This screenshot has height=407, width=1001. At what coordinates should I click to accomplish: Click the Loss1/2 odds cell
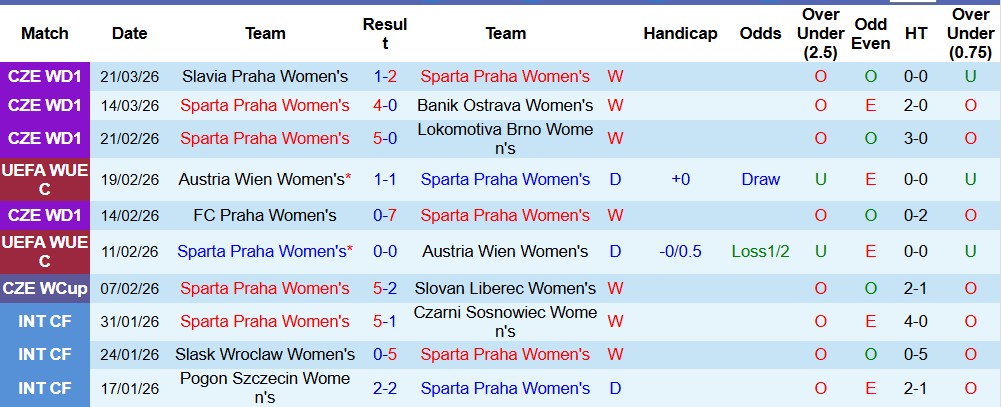(x=761, y=251)
